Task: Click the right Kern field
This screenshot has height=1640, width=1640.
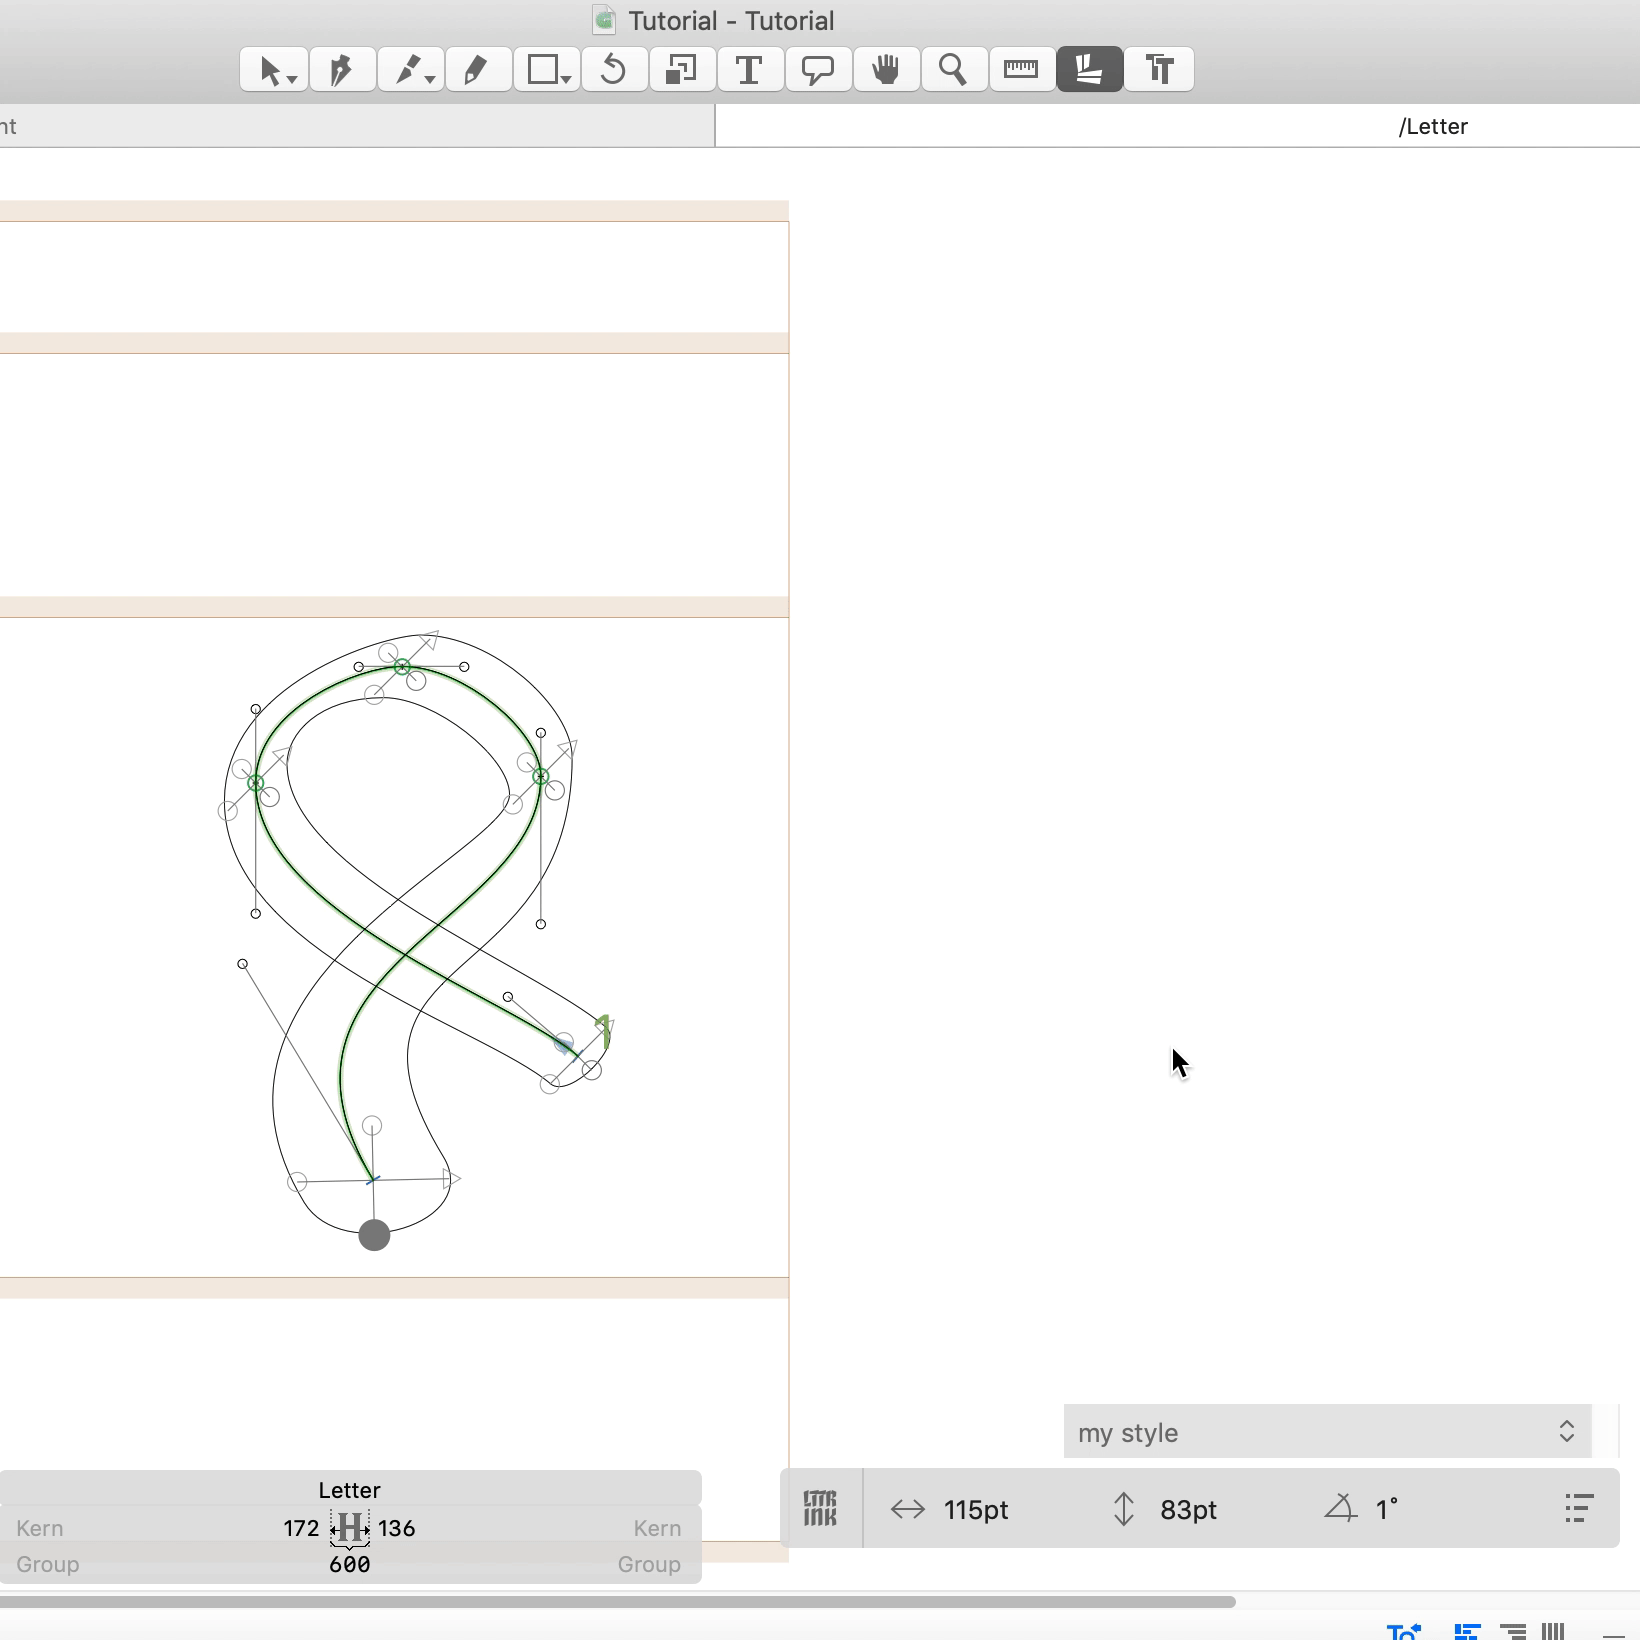Action: [x=657, y=1528]
